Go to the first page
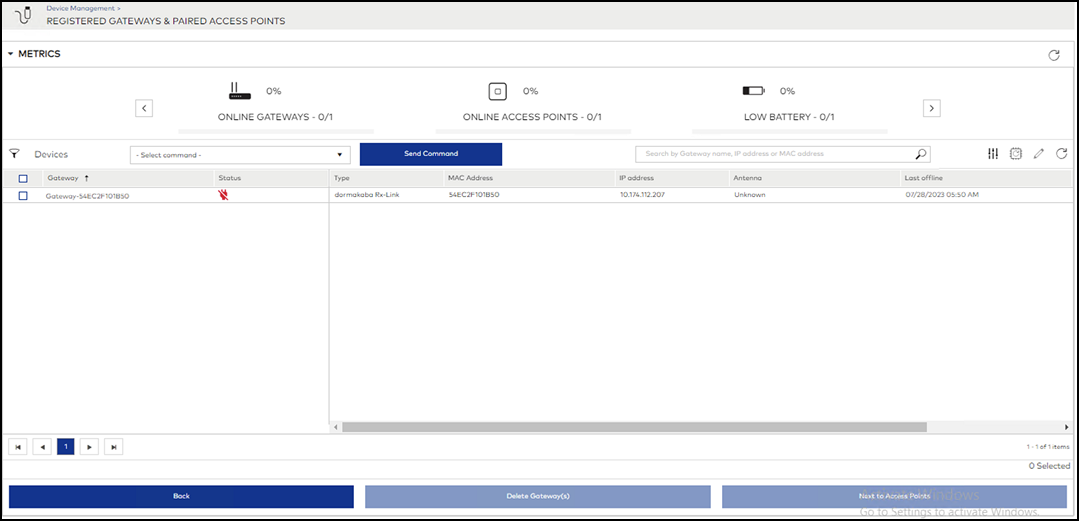 pyautogui.click(x=18, y=447)
